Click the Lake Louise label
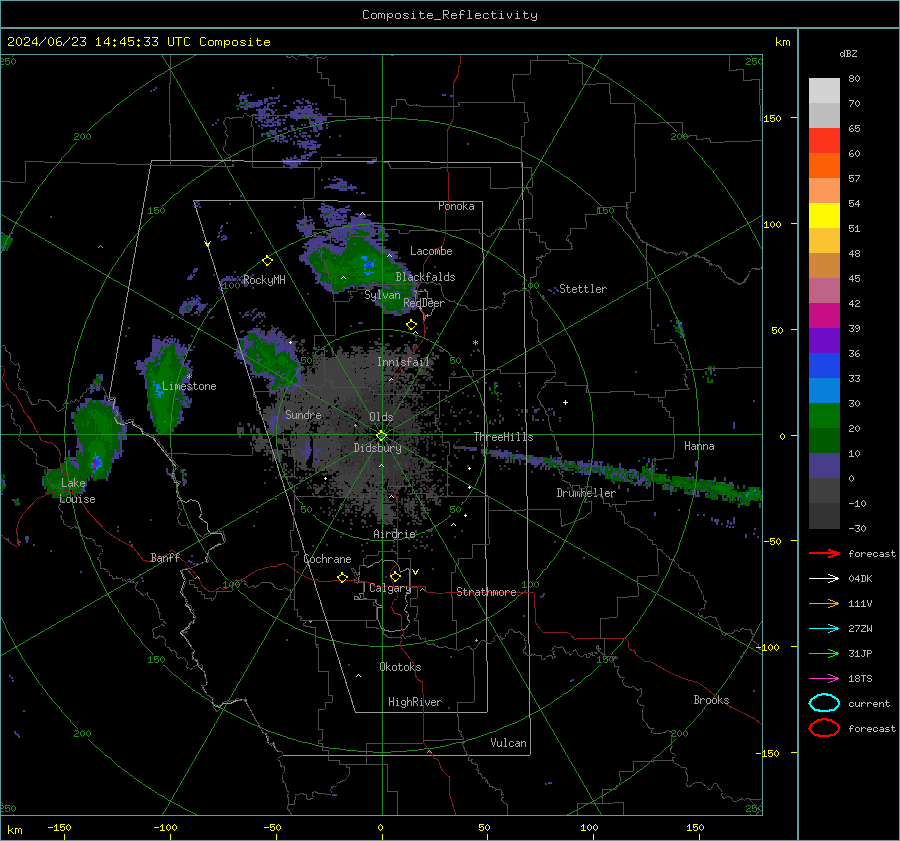Viewport: 900px width, 841px height. [x=77, y=491]
